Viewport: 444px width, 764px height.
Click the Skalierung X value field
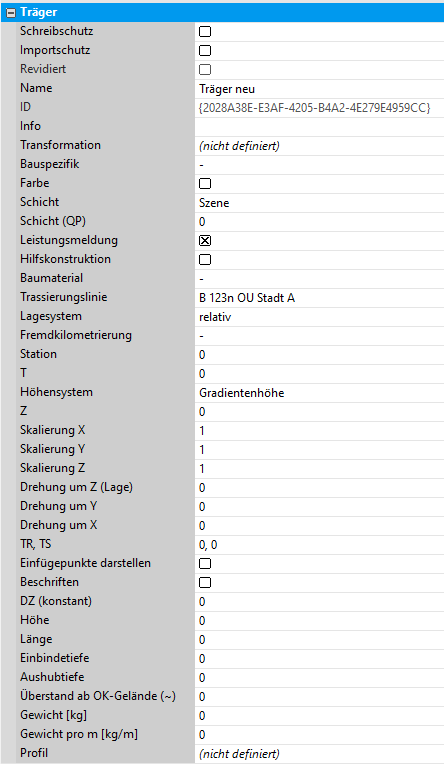319,431
